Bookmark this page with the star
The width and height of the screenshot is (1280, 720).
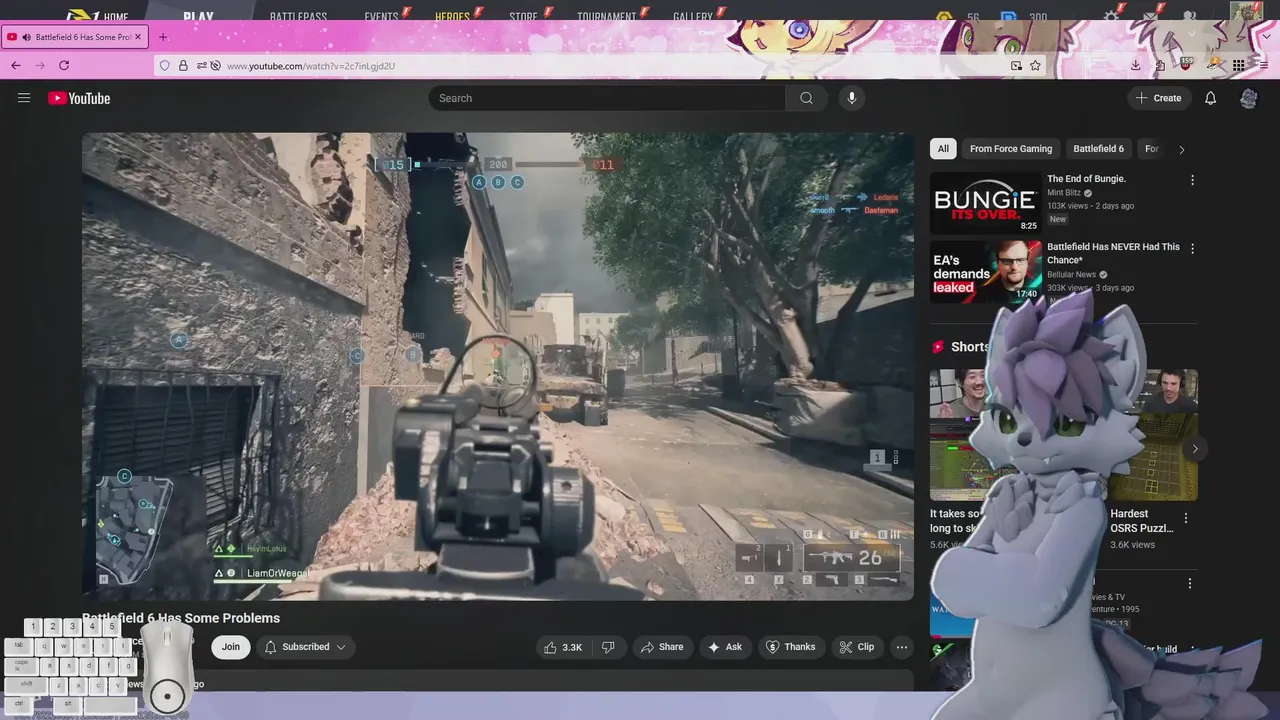tap(1035, 65)
